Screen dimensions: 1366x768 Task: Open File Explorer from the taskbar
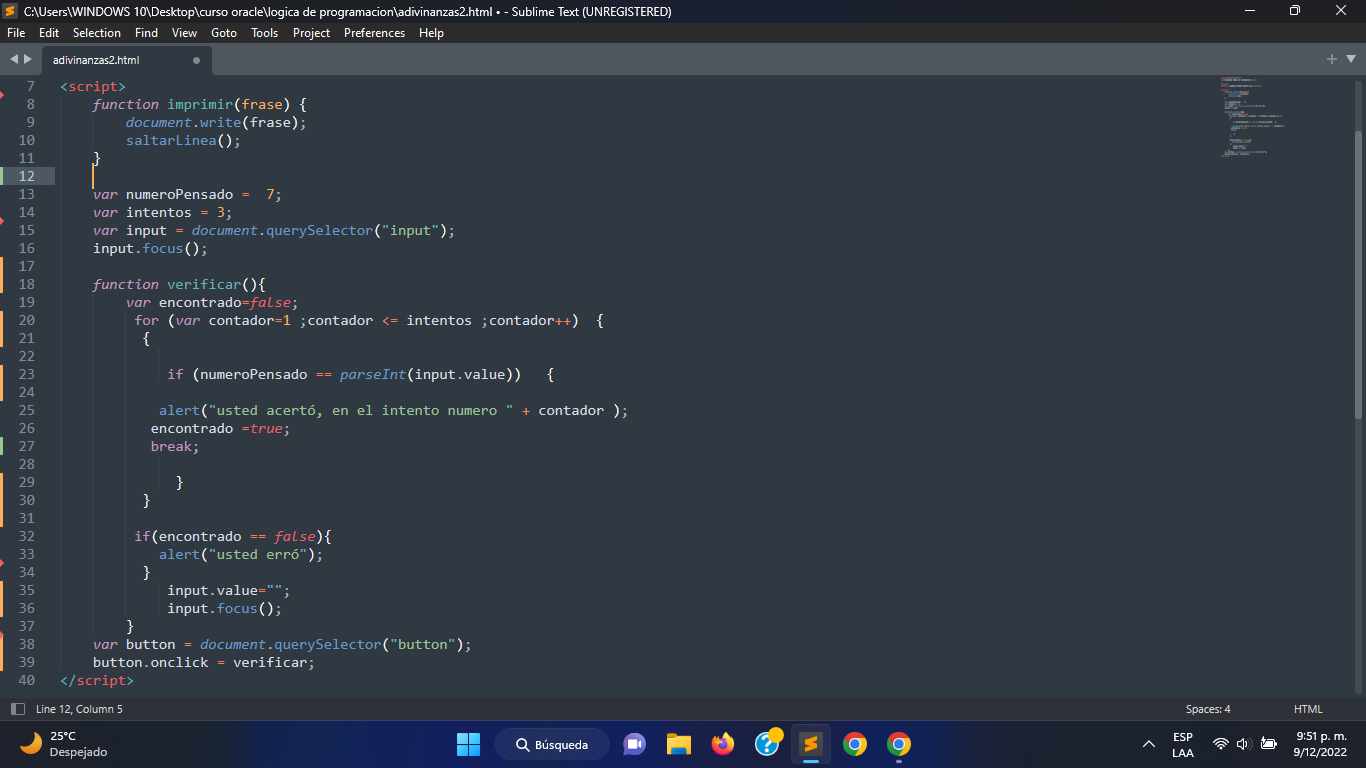[x=679, y=744]
